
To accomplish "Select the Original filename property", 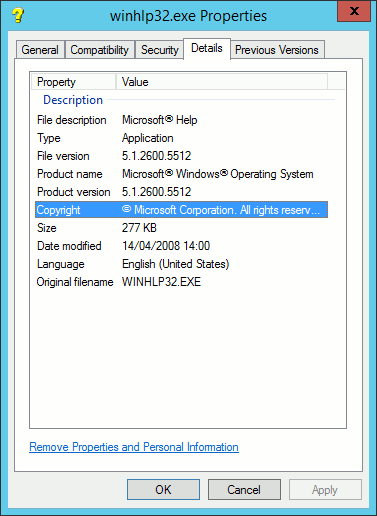I will 75,282.
